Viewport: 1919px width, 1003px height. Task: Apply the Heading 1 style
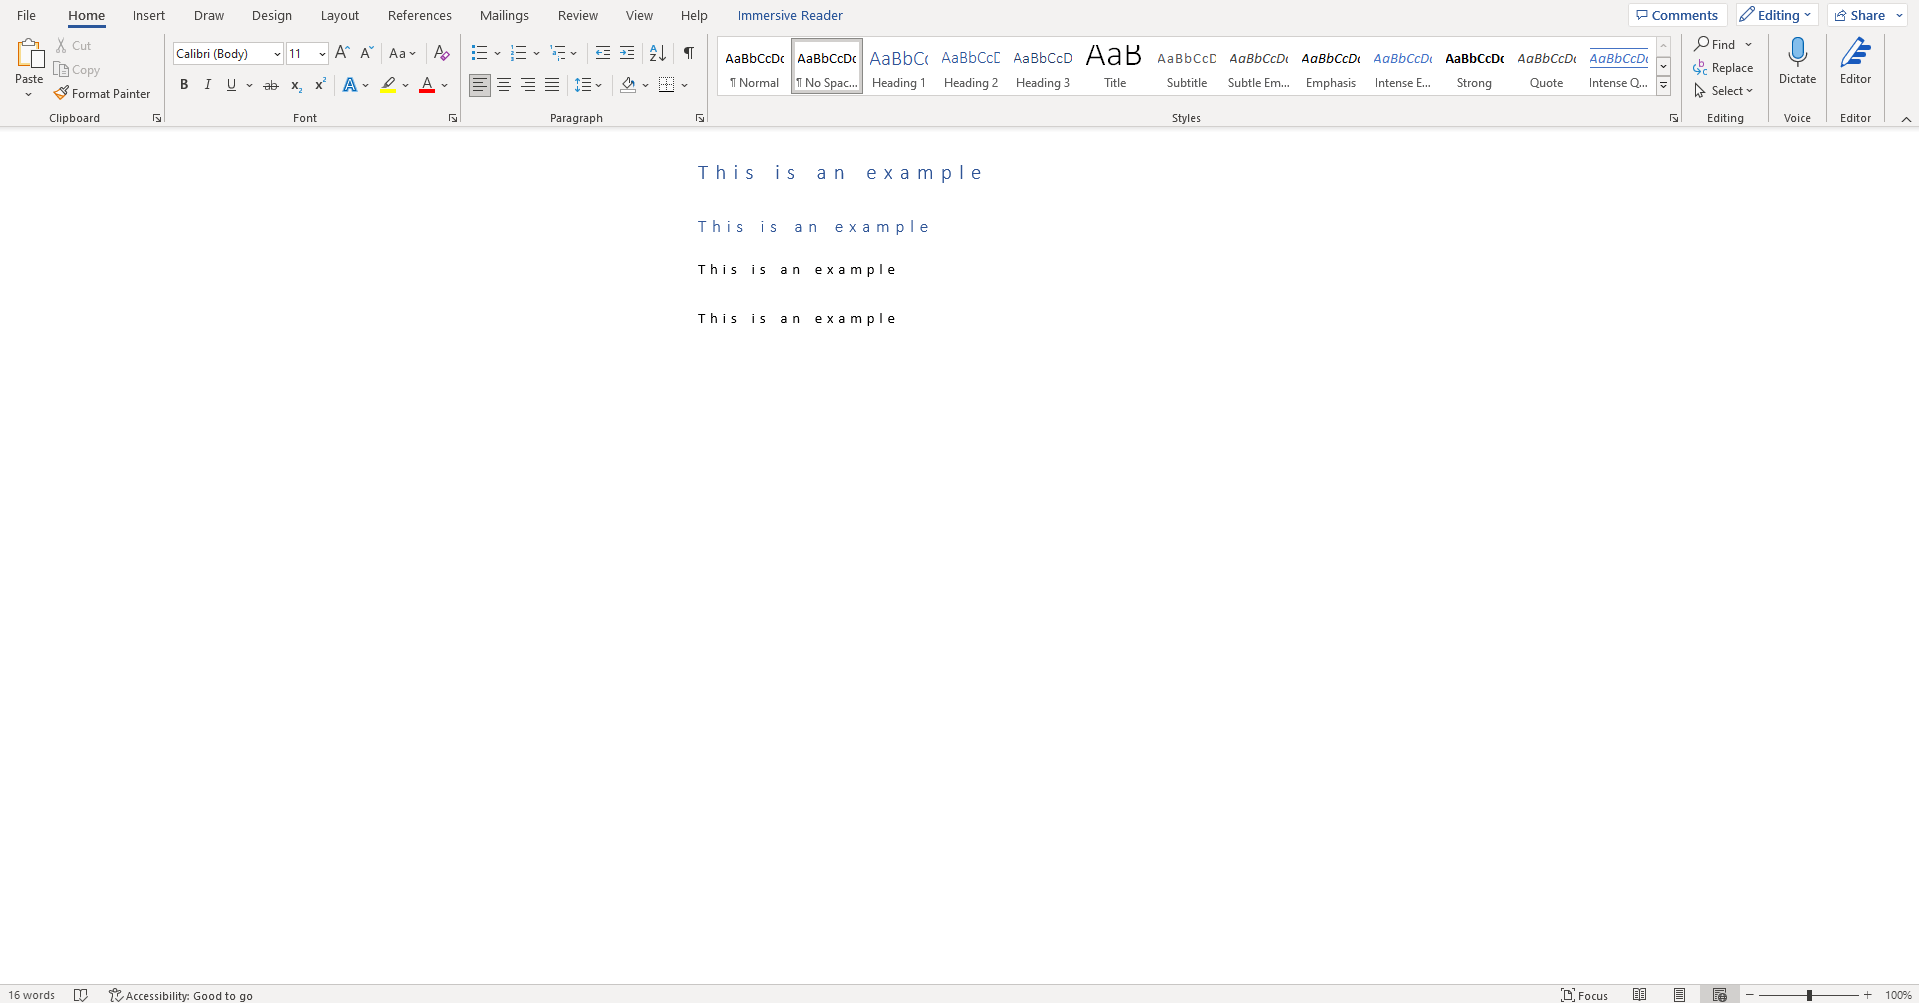tap(899, 67)
